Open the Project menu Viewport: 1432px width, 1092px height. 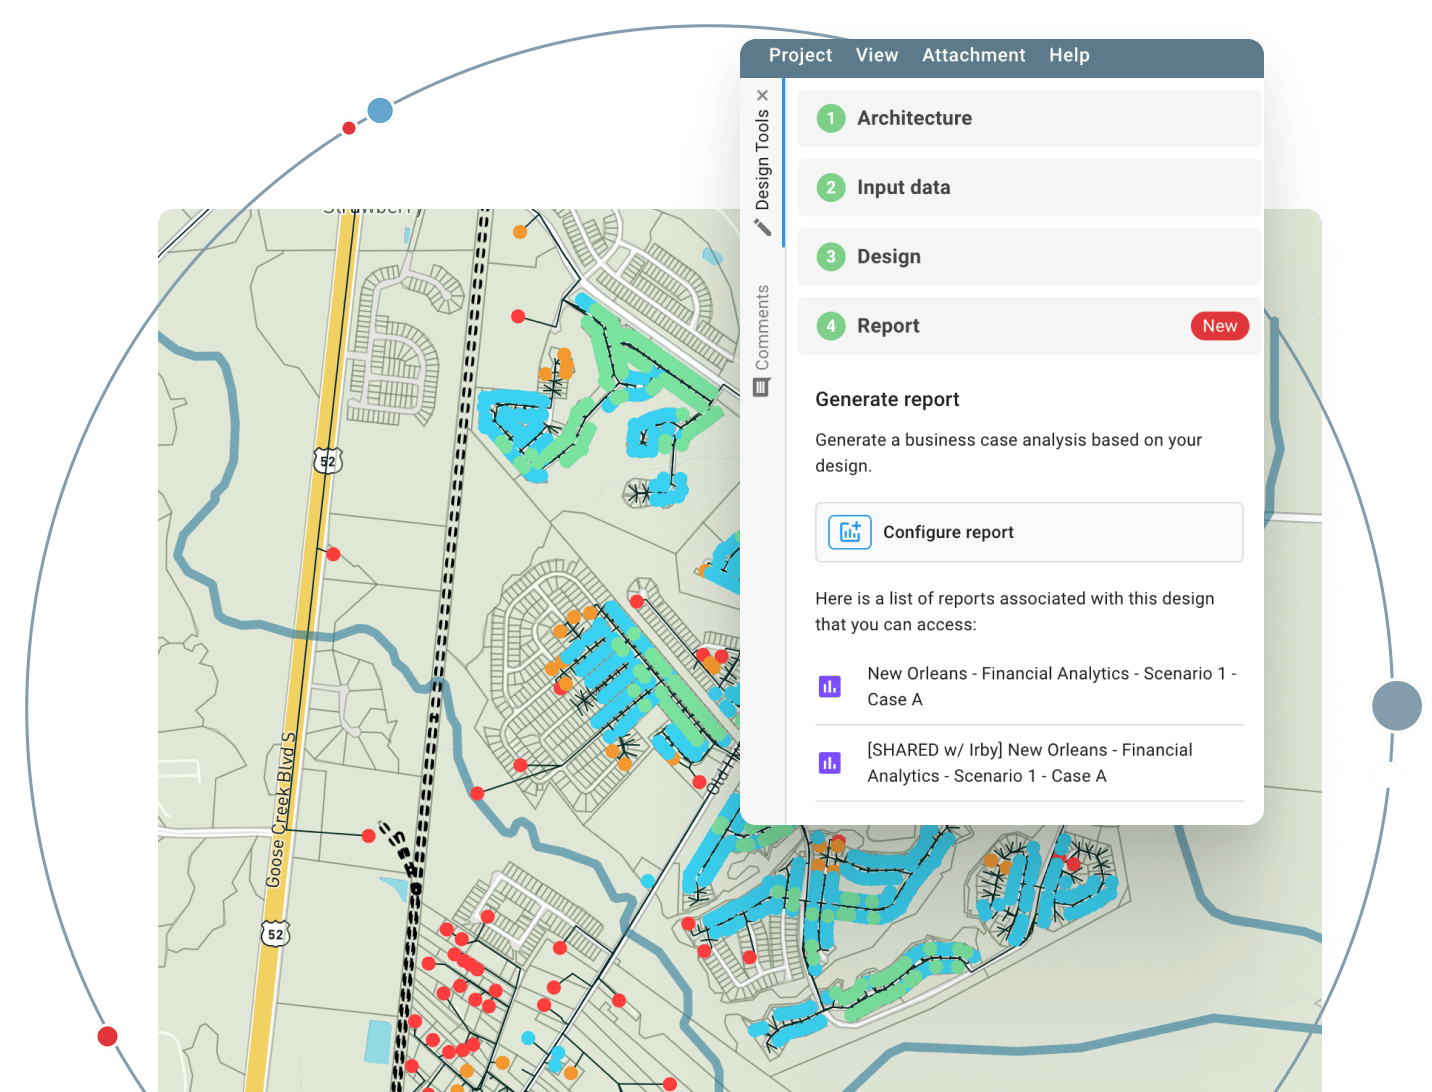(800, 55)
